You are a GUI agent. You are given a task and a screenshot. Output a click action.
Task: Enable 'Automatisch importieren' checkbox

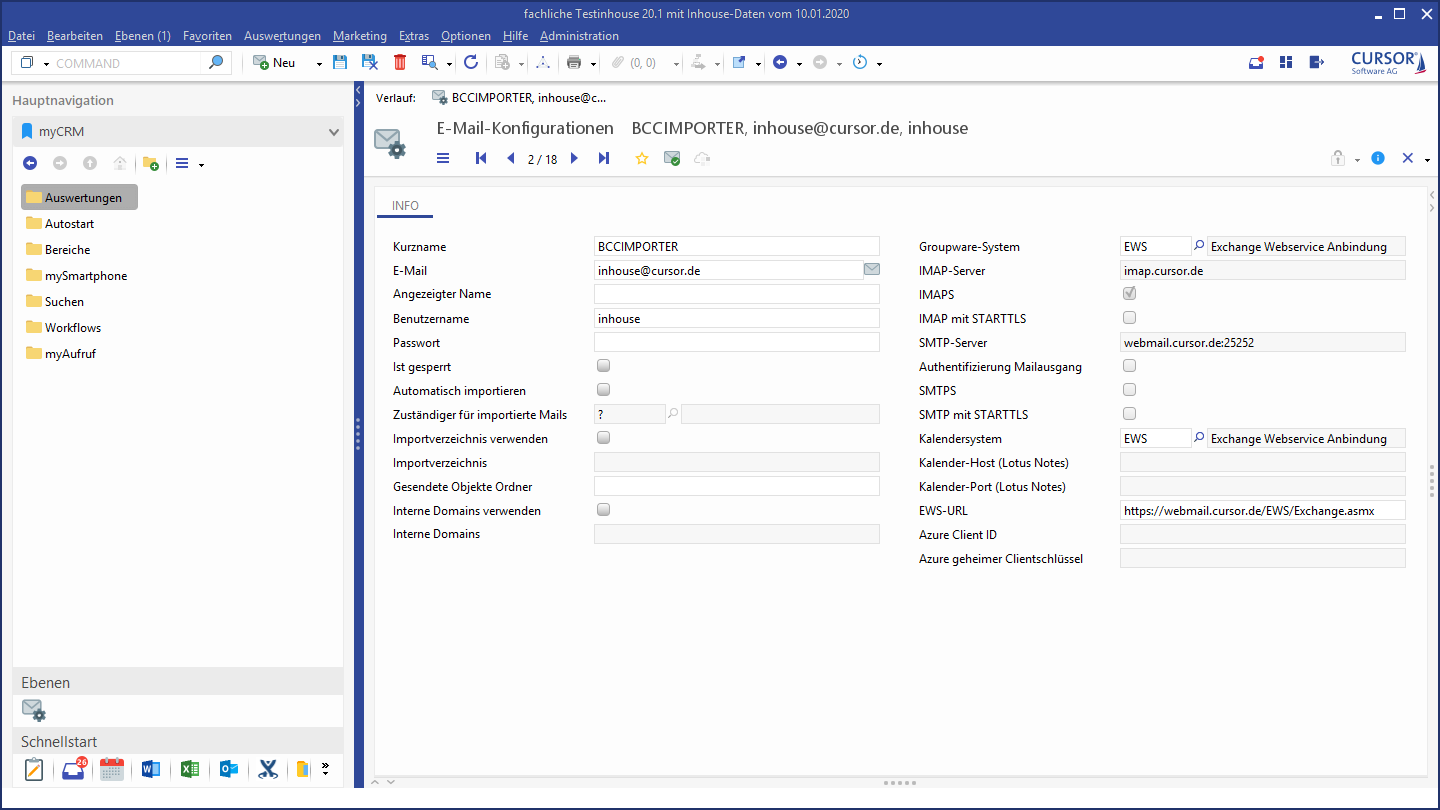tap(603, 390)
